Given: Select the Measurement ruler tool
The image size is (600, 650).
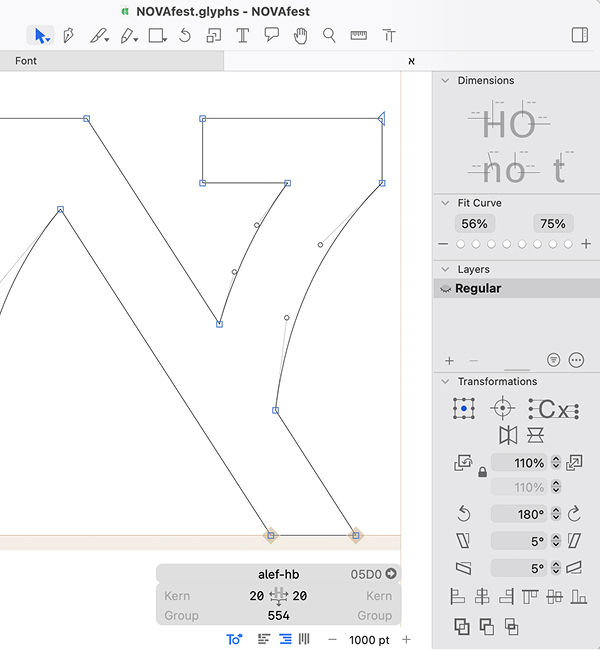Looking at the screenshot, I should click(x=359, y=36).
